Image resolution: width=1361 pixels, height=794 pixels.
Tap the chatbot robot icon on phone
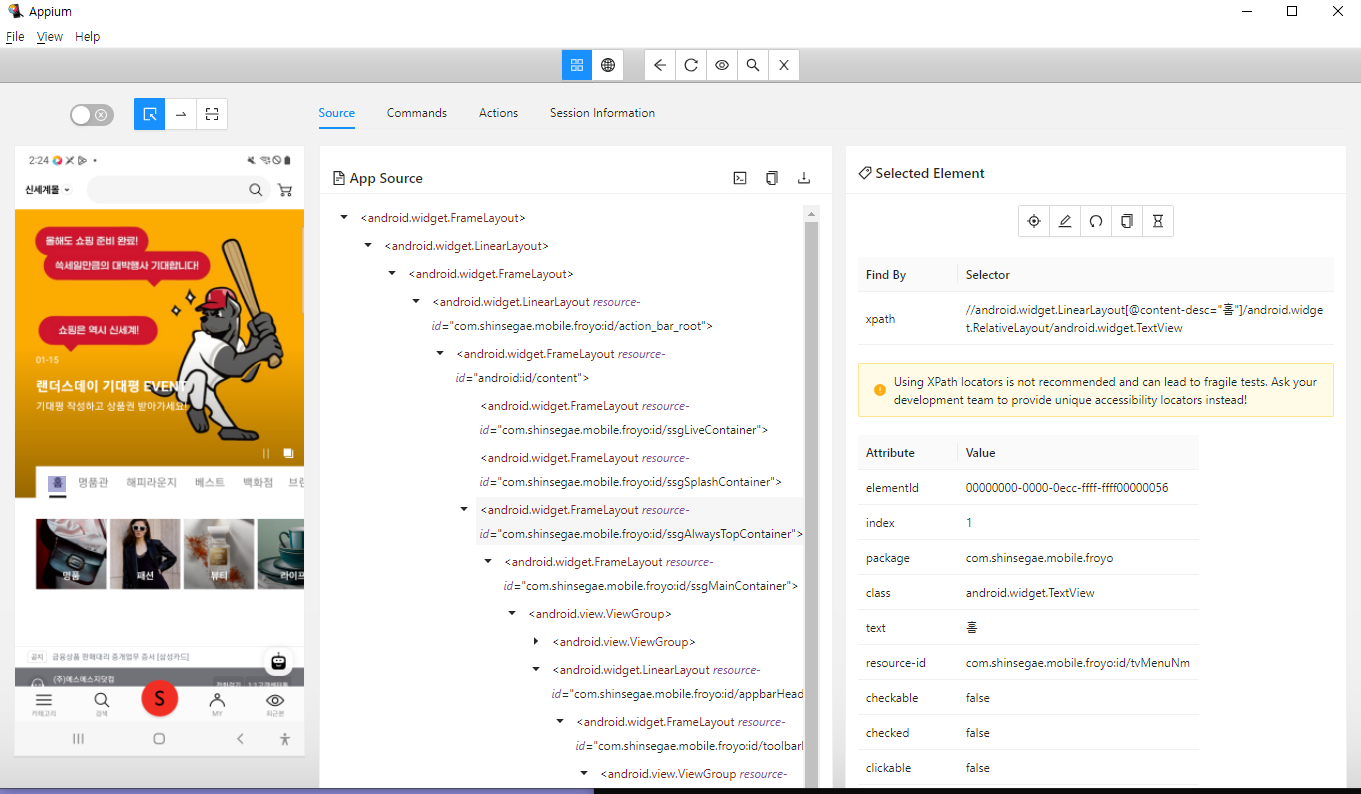pyautogui.click(x=279, y=661)
